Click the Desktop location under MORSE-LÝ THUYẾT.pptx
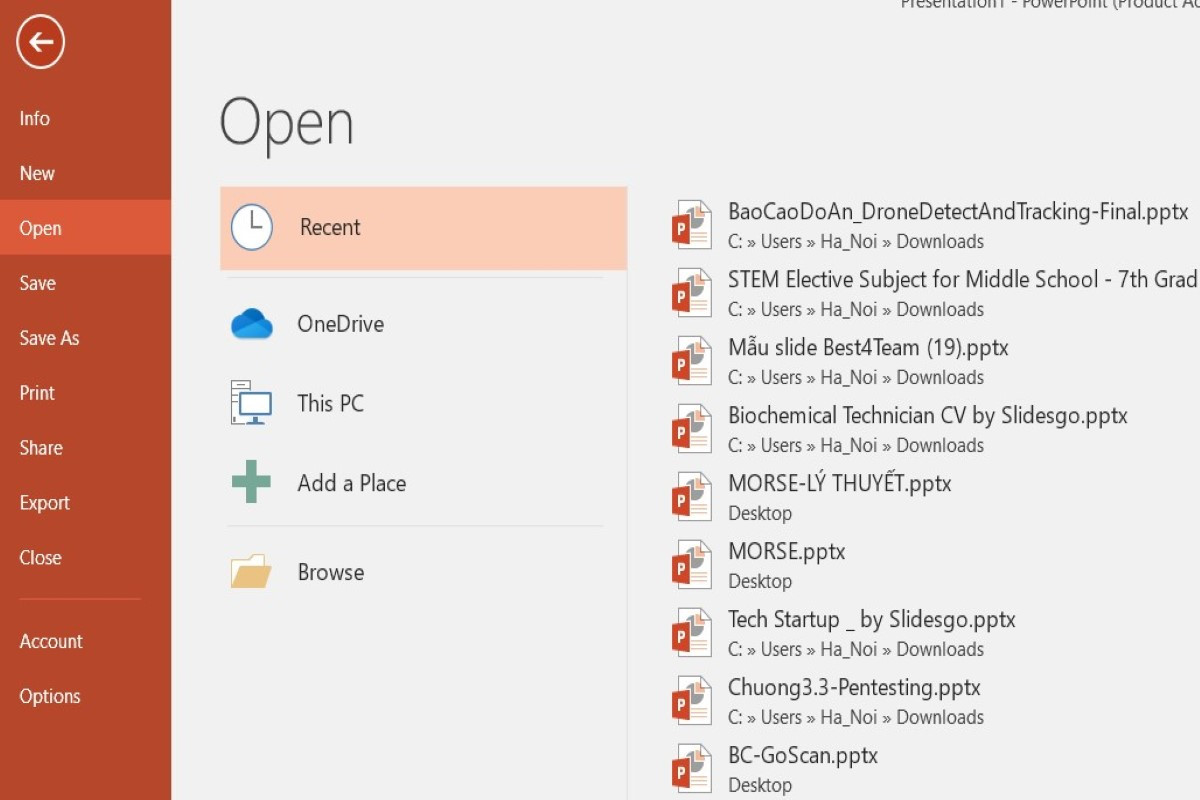 [x=760, y=513]
